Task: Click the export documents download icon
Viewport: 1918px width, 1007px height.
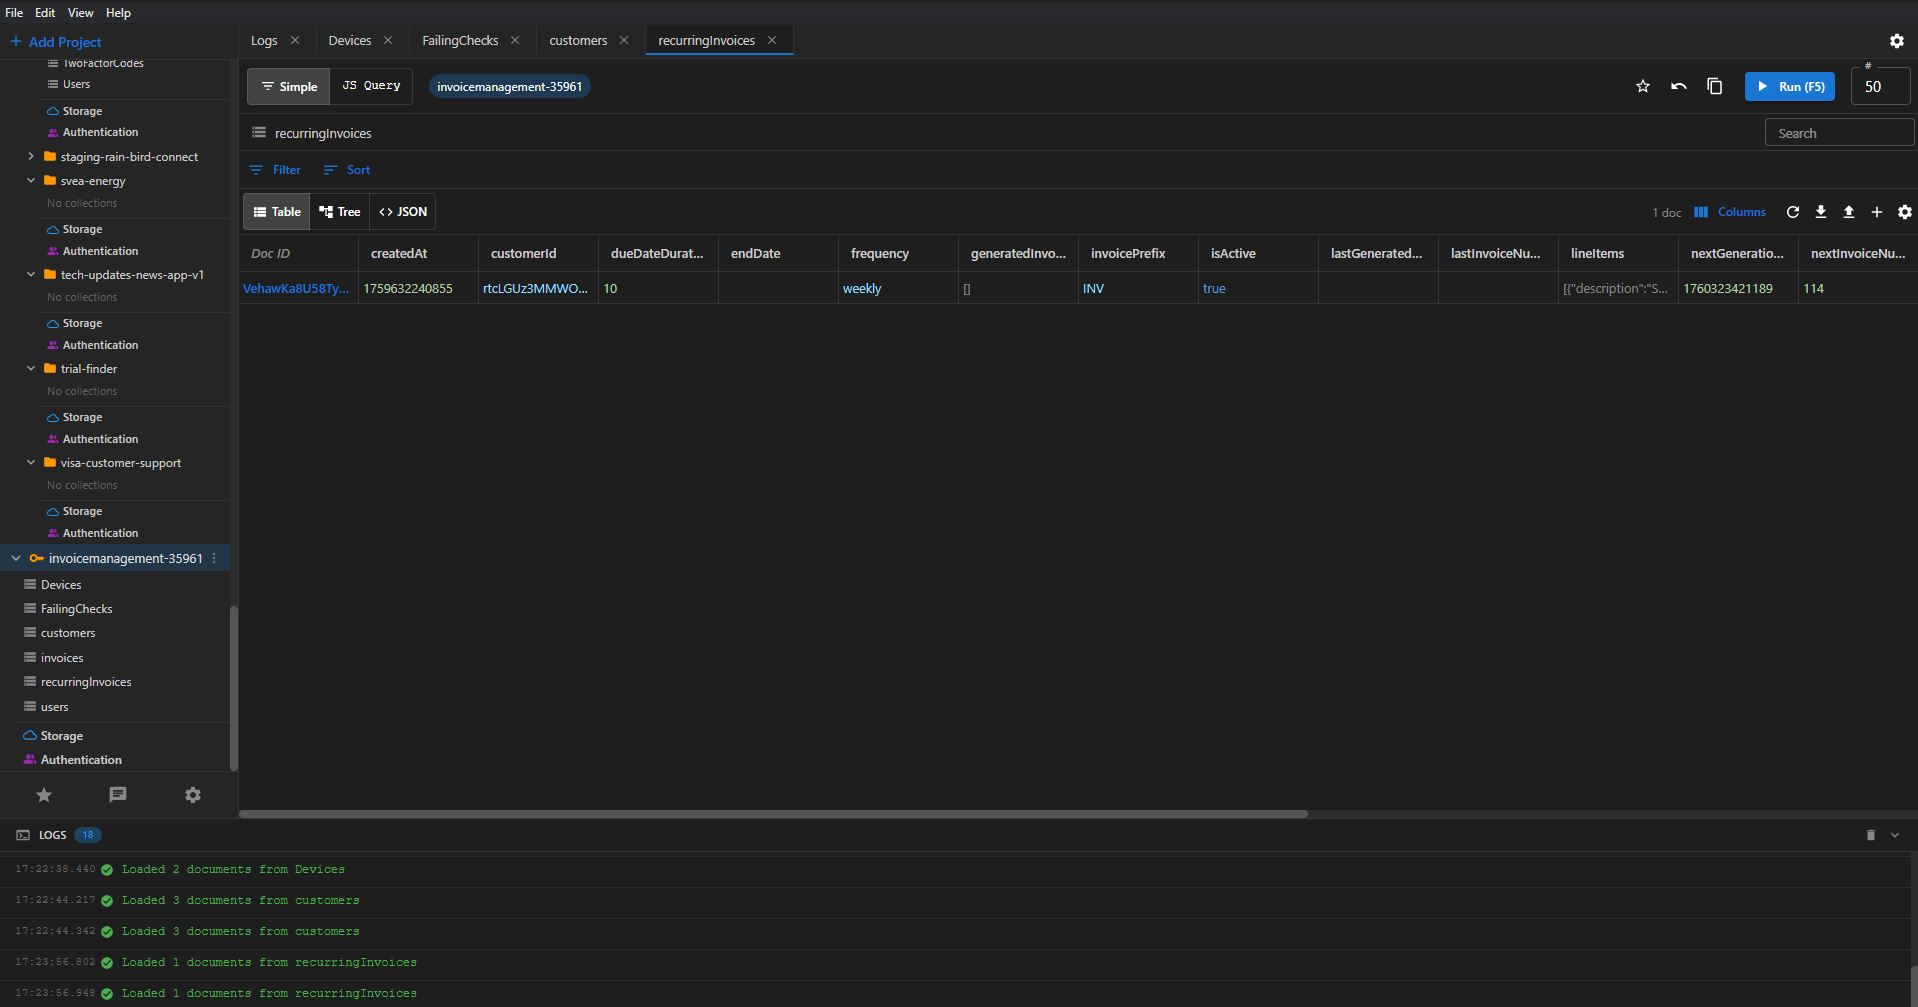Action: (x=1821, y=212)
